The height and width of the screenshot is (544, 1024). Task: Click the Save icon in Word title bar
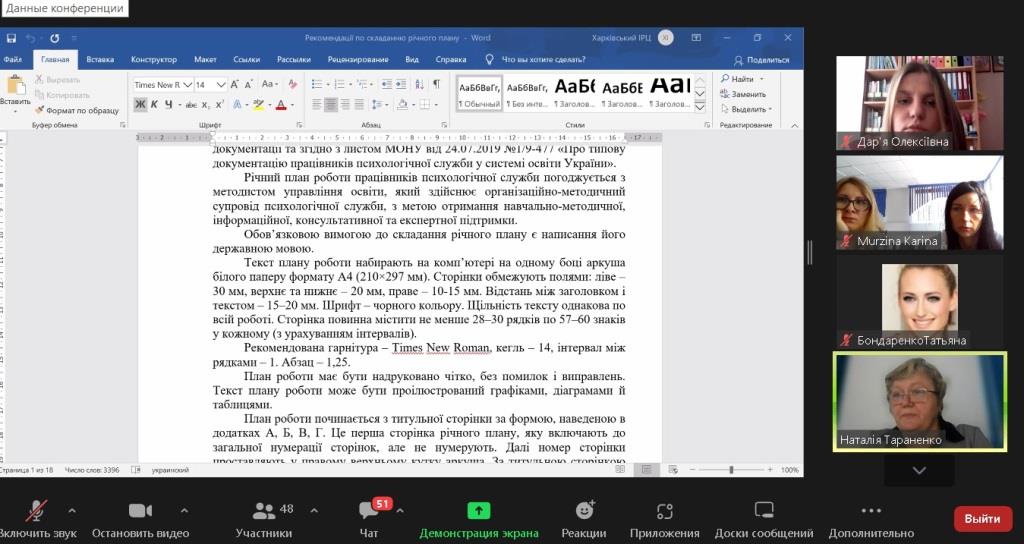(11, 39)
